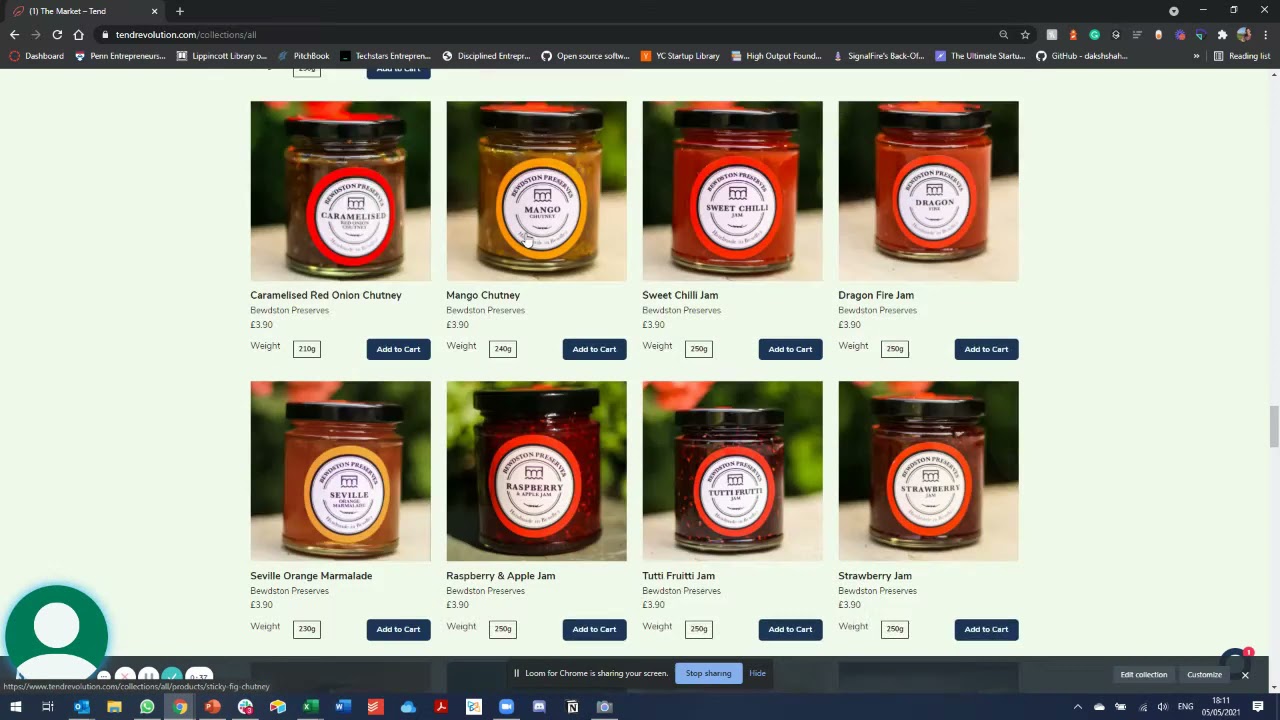This screenshot has height=720, width=1280.
Task: Open weight 240g selector for Mango Chutney
Action: coord(503,349)
